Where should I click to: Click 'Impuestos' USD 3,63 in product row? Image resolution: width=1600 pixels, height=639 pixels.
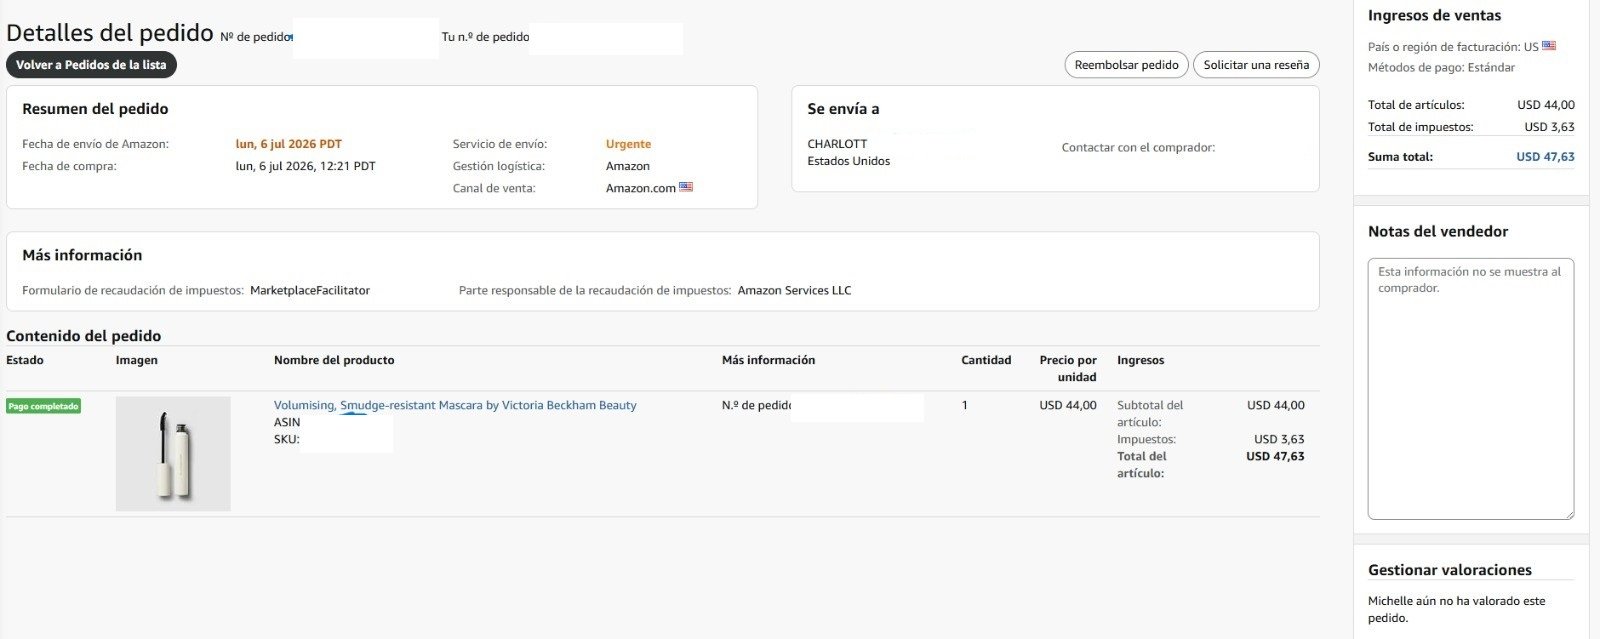(1279, 439)
